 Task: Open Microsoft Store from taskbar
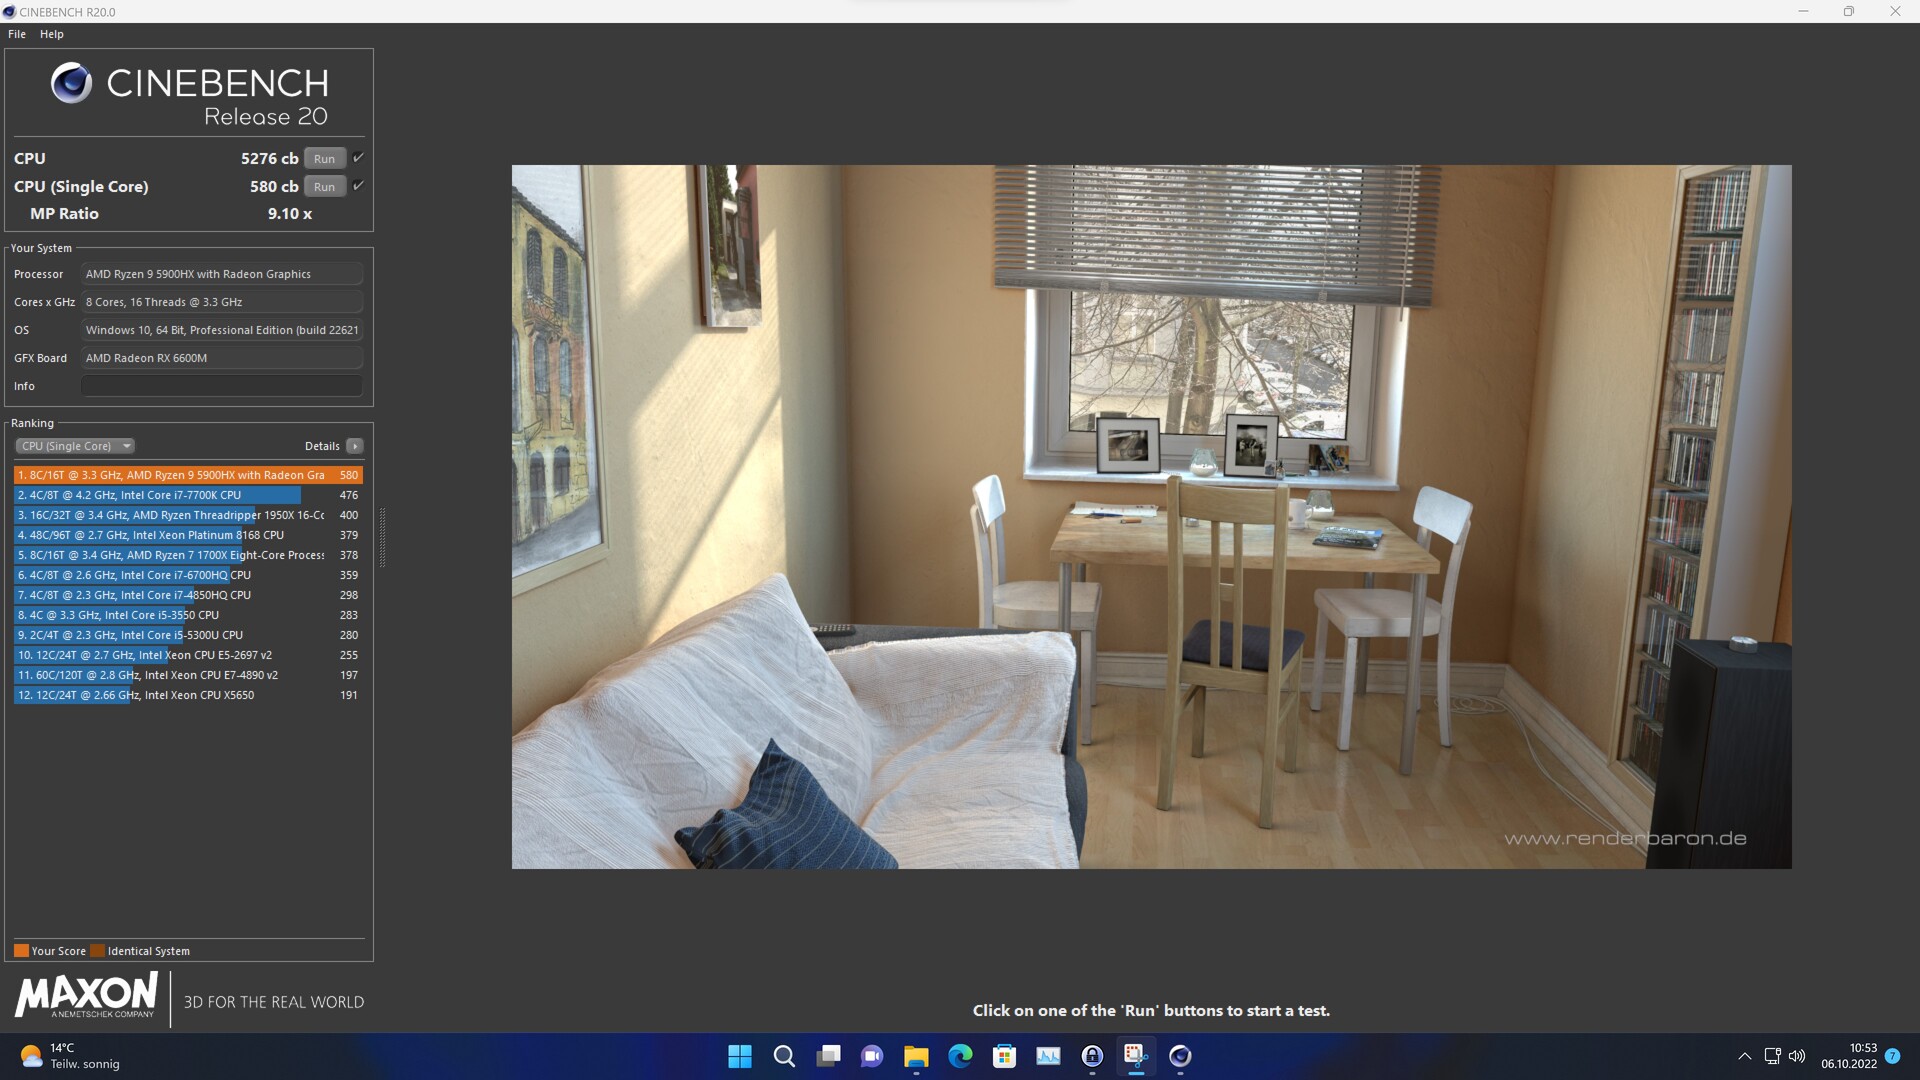[1004, 1056]
